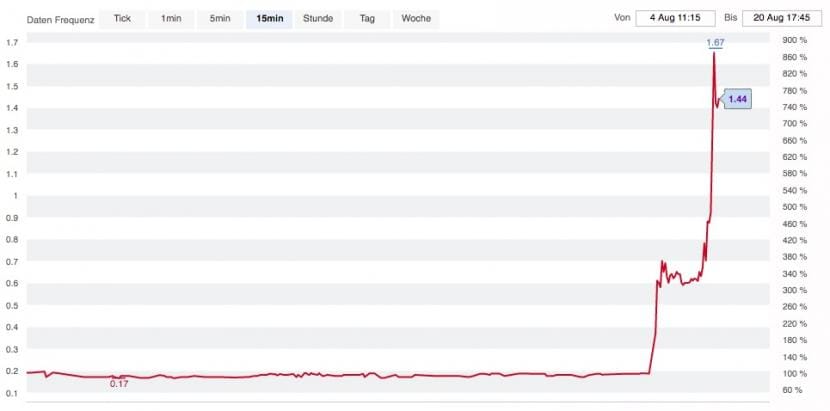Set the frequency to Stunde
This screenshot has height=411, width=830.
(318, 19)
